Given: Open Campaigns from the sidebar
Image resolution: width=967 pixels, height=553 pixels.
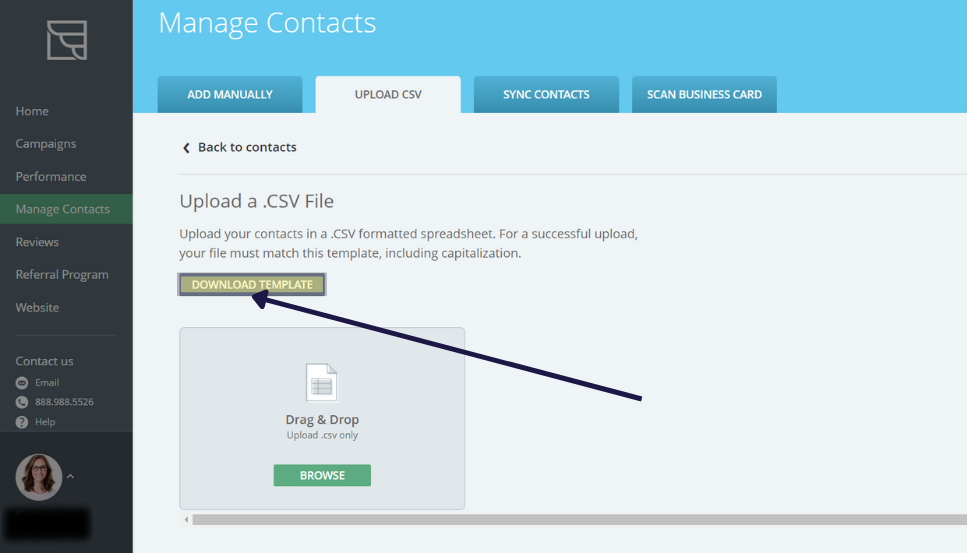Looking at the screenshot, I should click(46, 144).
